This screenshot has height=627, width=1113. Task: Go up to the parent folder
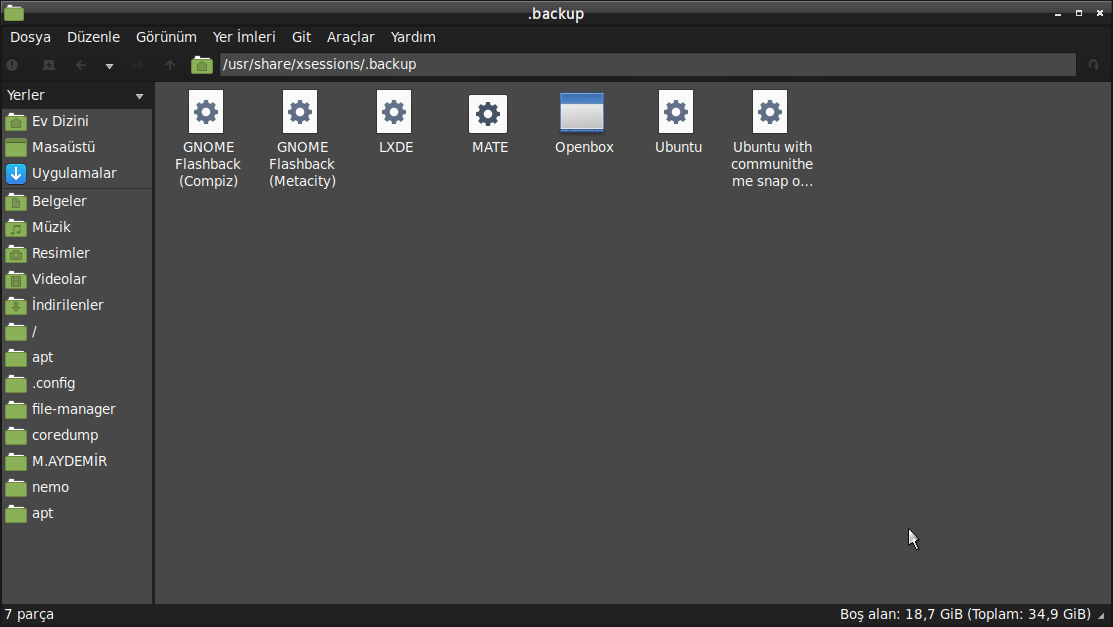click(170, 65)
